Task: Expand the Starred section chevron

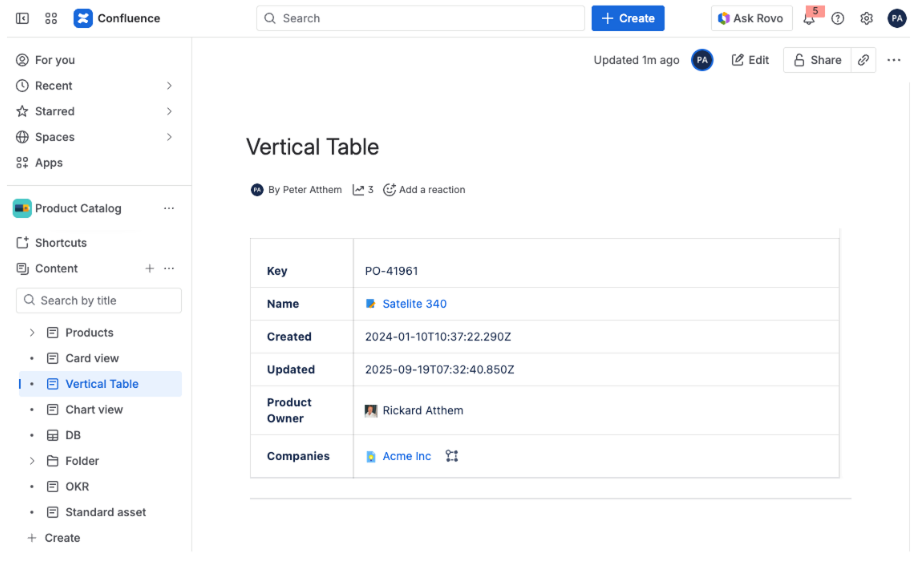Action: coord(169,111)
